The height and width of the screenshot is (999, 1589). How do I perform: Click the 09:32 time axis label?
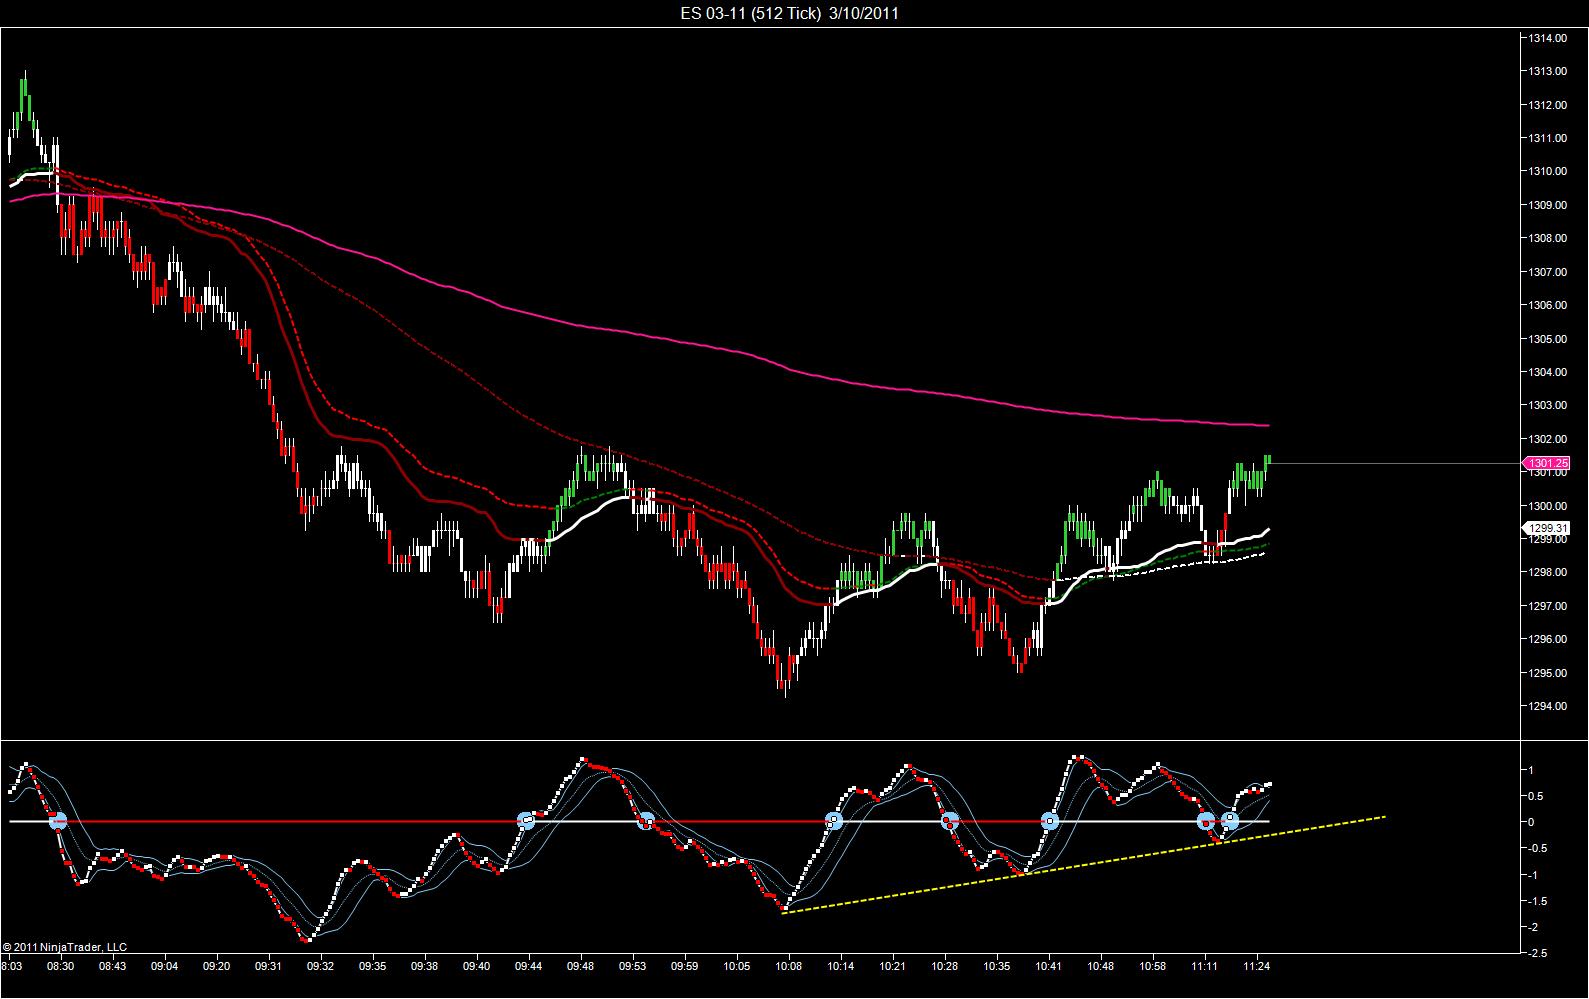tap(320, 967)
